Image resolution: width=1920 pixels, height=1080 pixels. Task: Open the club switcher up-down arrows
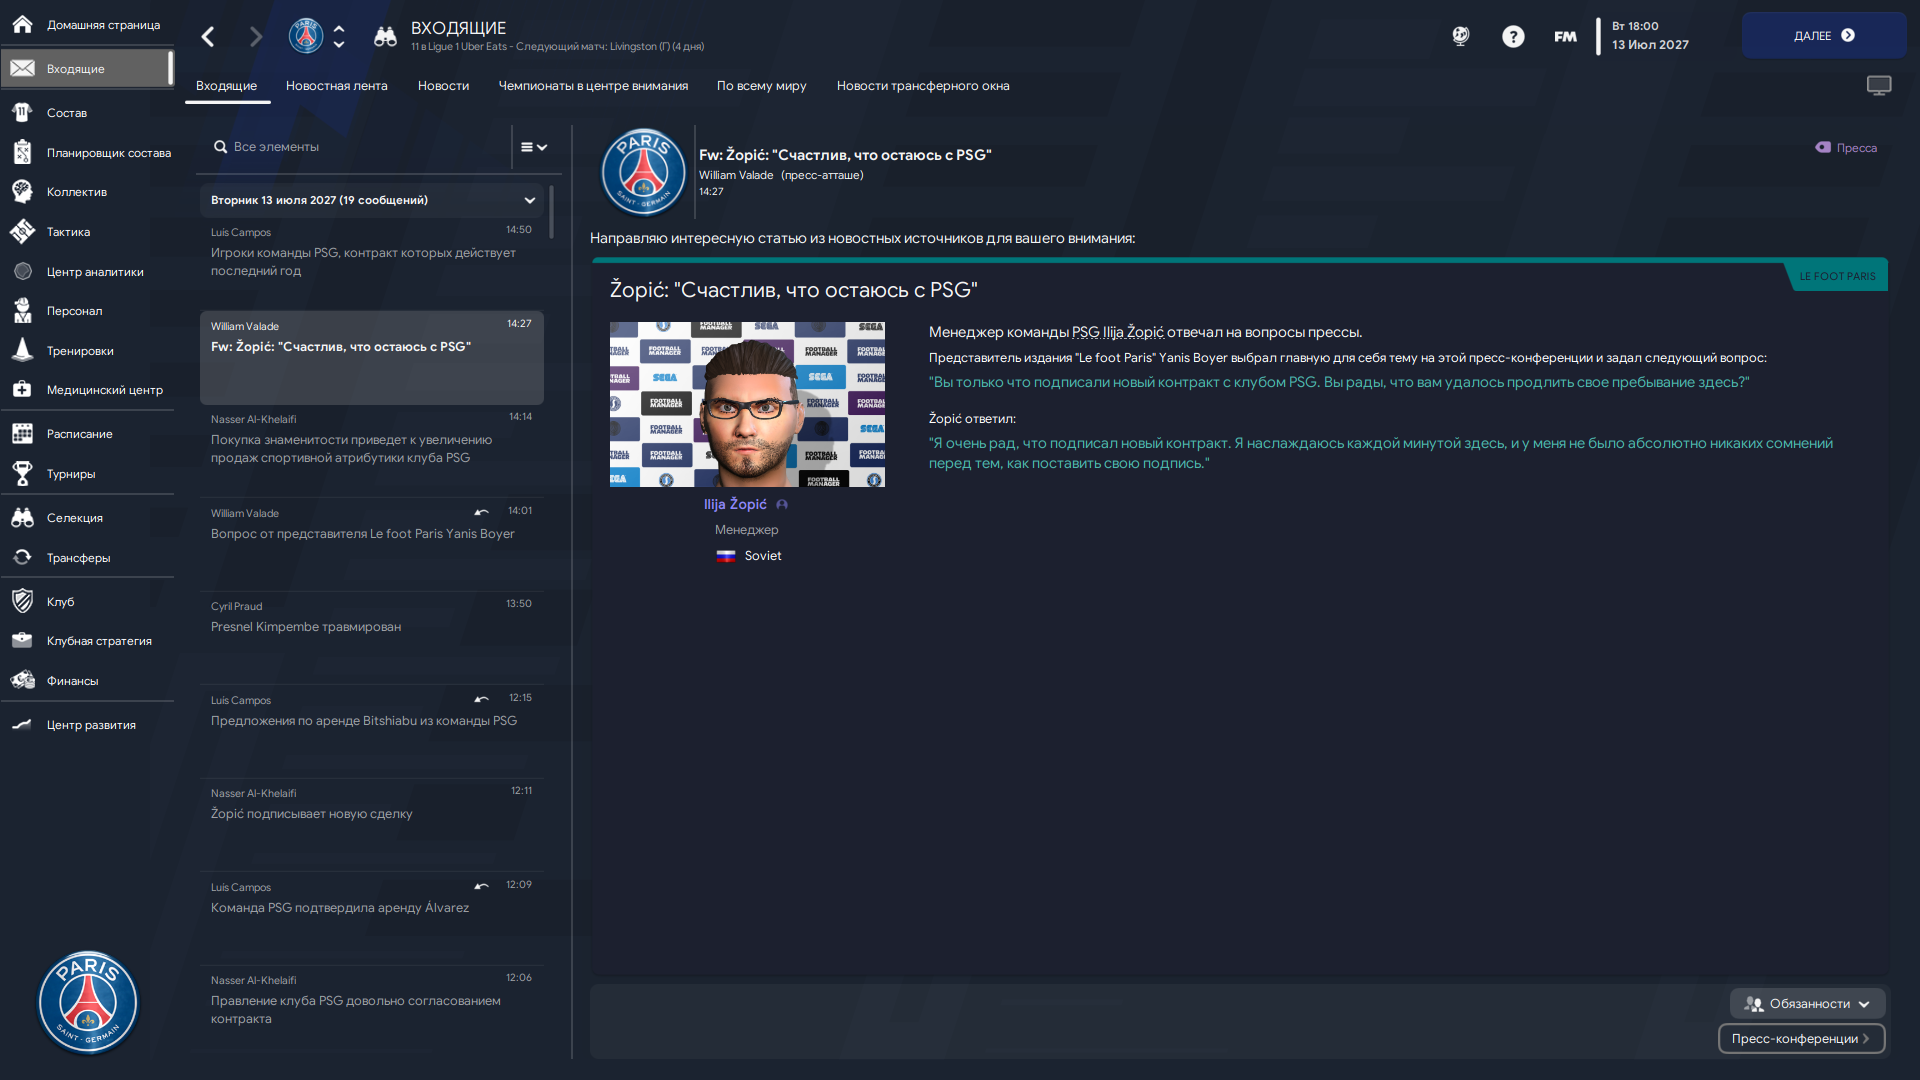(x=339, y=37)
